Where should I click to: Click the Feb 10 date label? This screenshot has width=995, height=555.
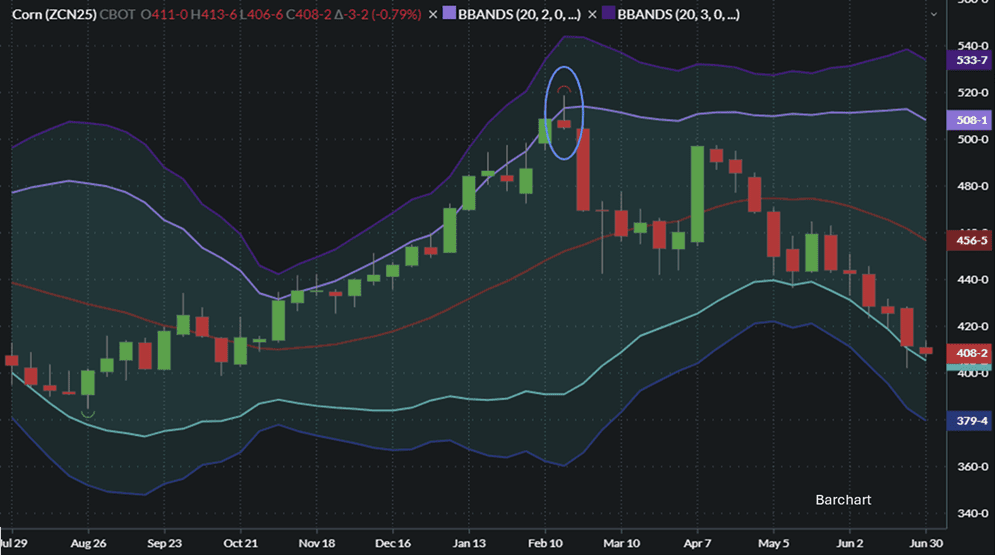(x=545, y=544)
